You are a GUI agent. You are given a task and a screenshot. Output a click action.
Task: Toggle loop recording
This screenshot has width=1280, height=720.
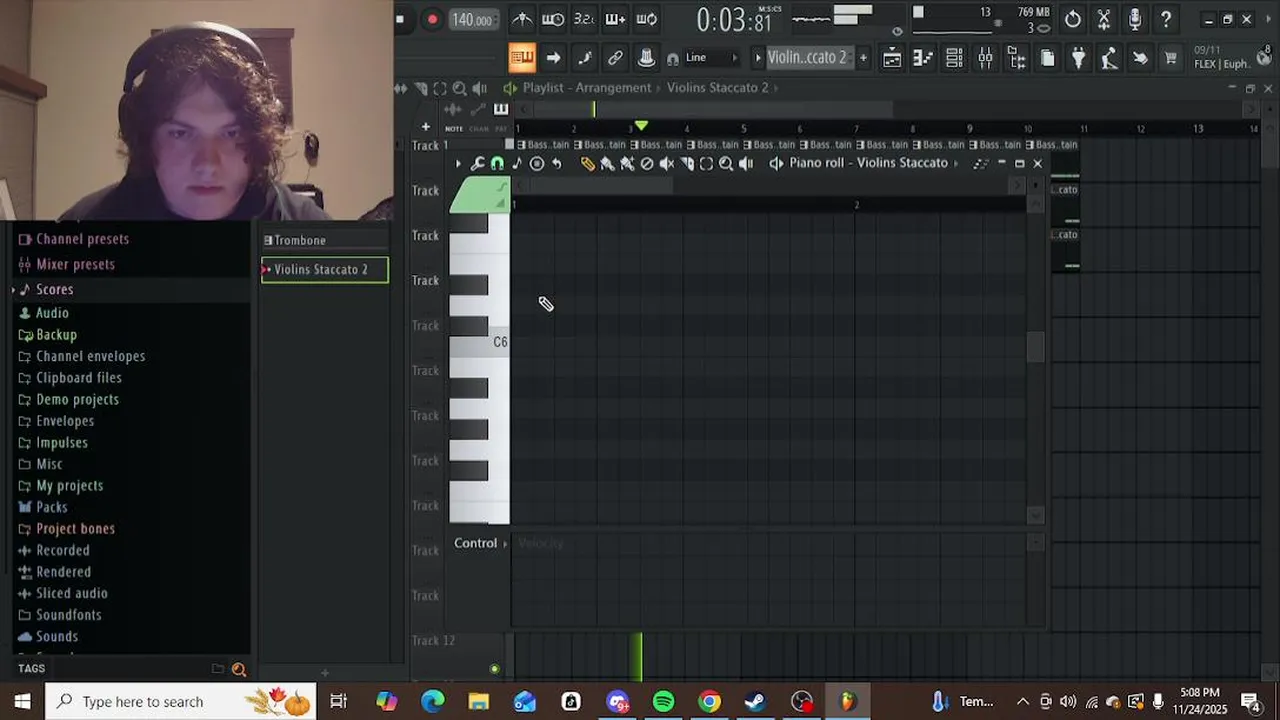pyautogui.click(x=647, y=19)
